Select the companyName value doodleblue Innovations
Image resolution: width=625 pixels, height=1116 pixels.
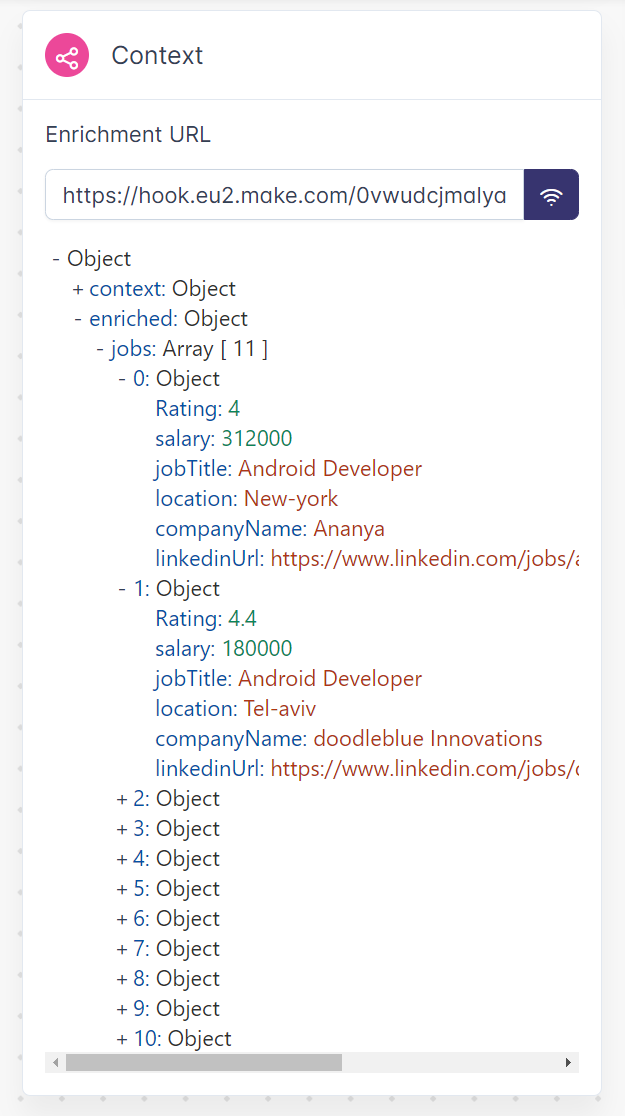tap(427, 739)
